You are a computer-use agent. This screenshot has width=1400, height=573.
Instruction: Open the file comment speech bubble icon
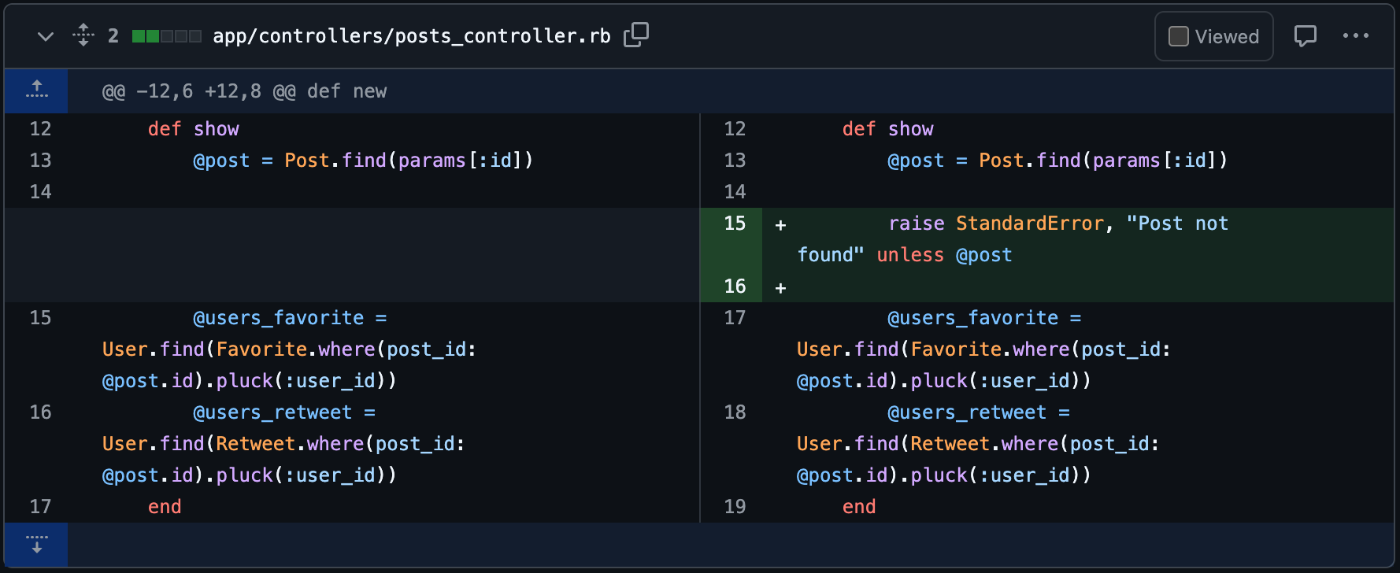click(x=1305, y=36)
